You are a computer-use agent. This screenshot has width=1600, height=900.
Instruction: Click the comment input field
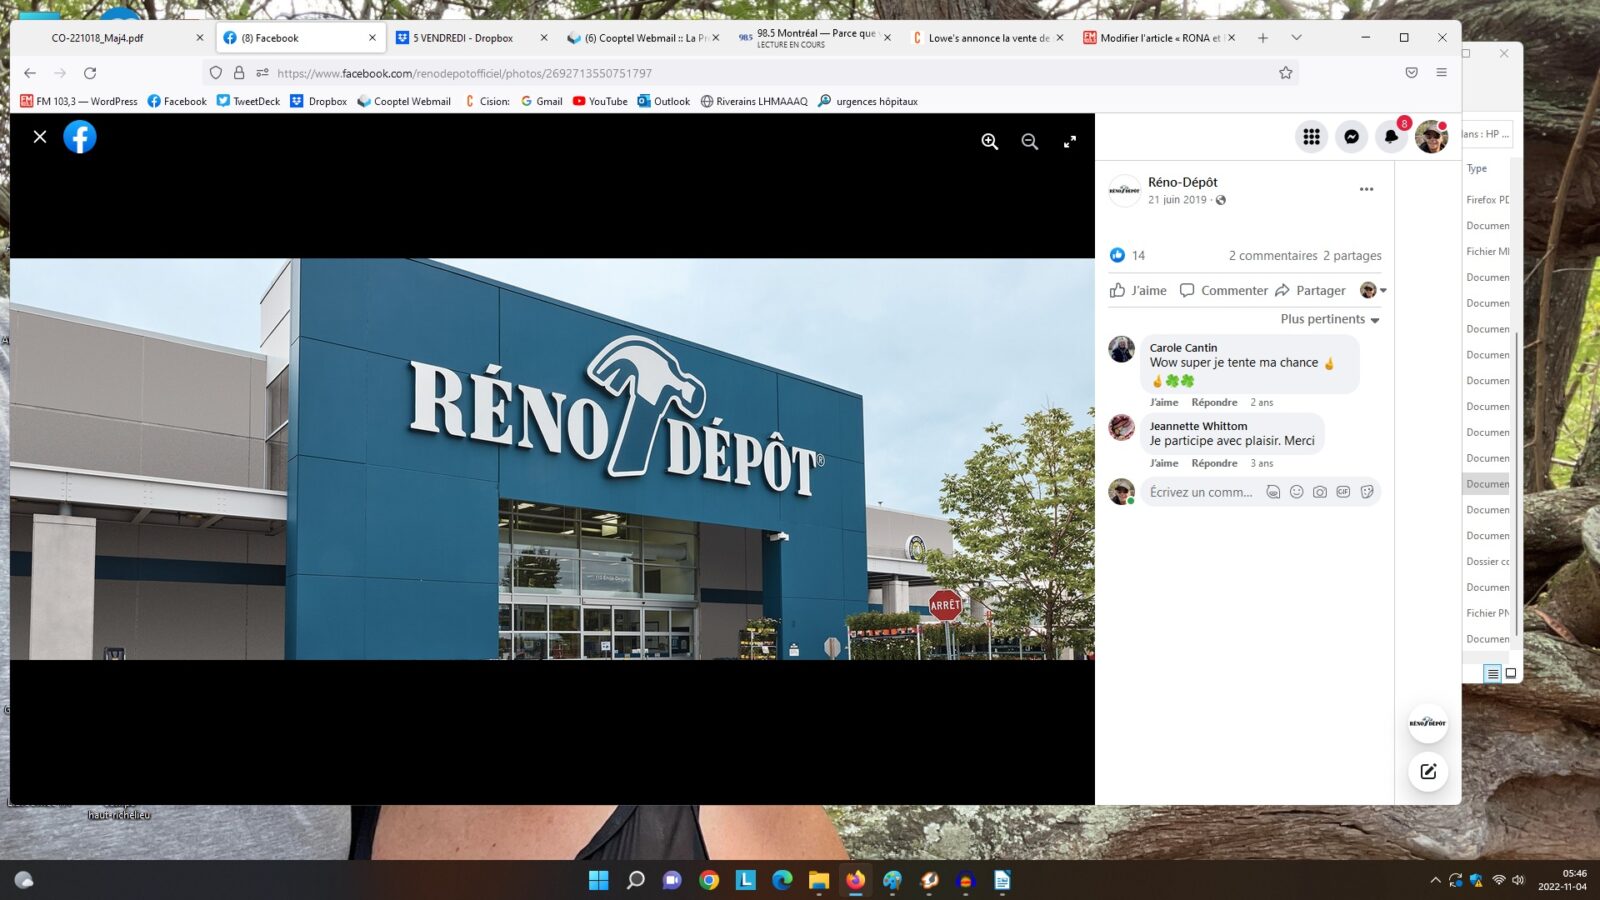pyautogui.click(x=1201, y=492)
